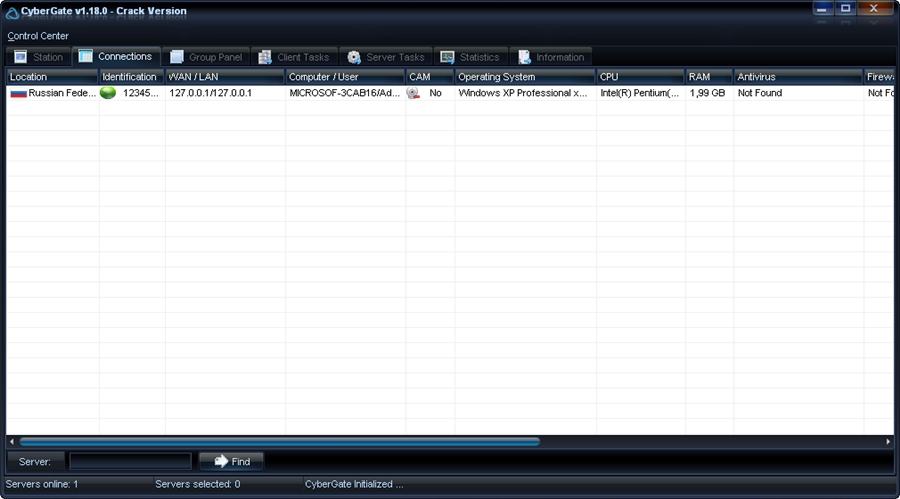Click the Computer / User column header

tap(345, 76)
